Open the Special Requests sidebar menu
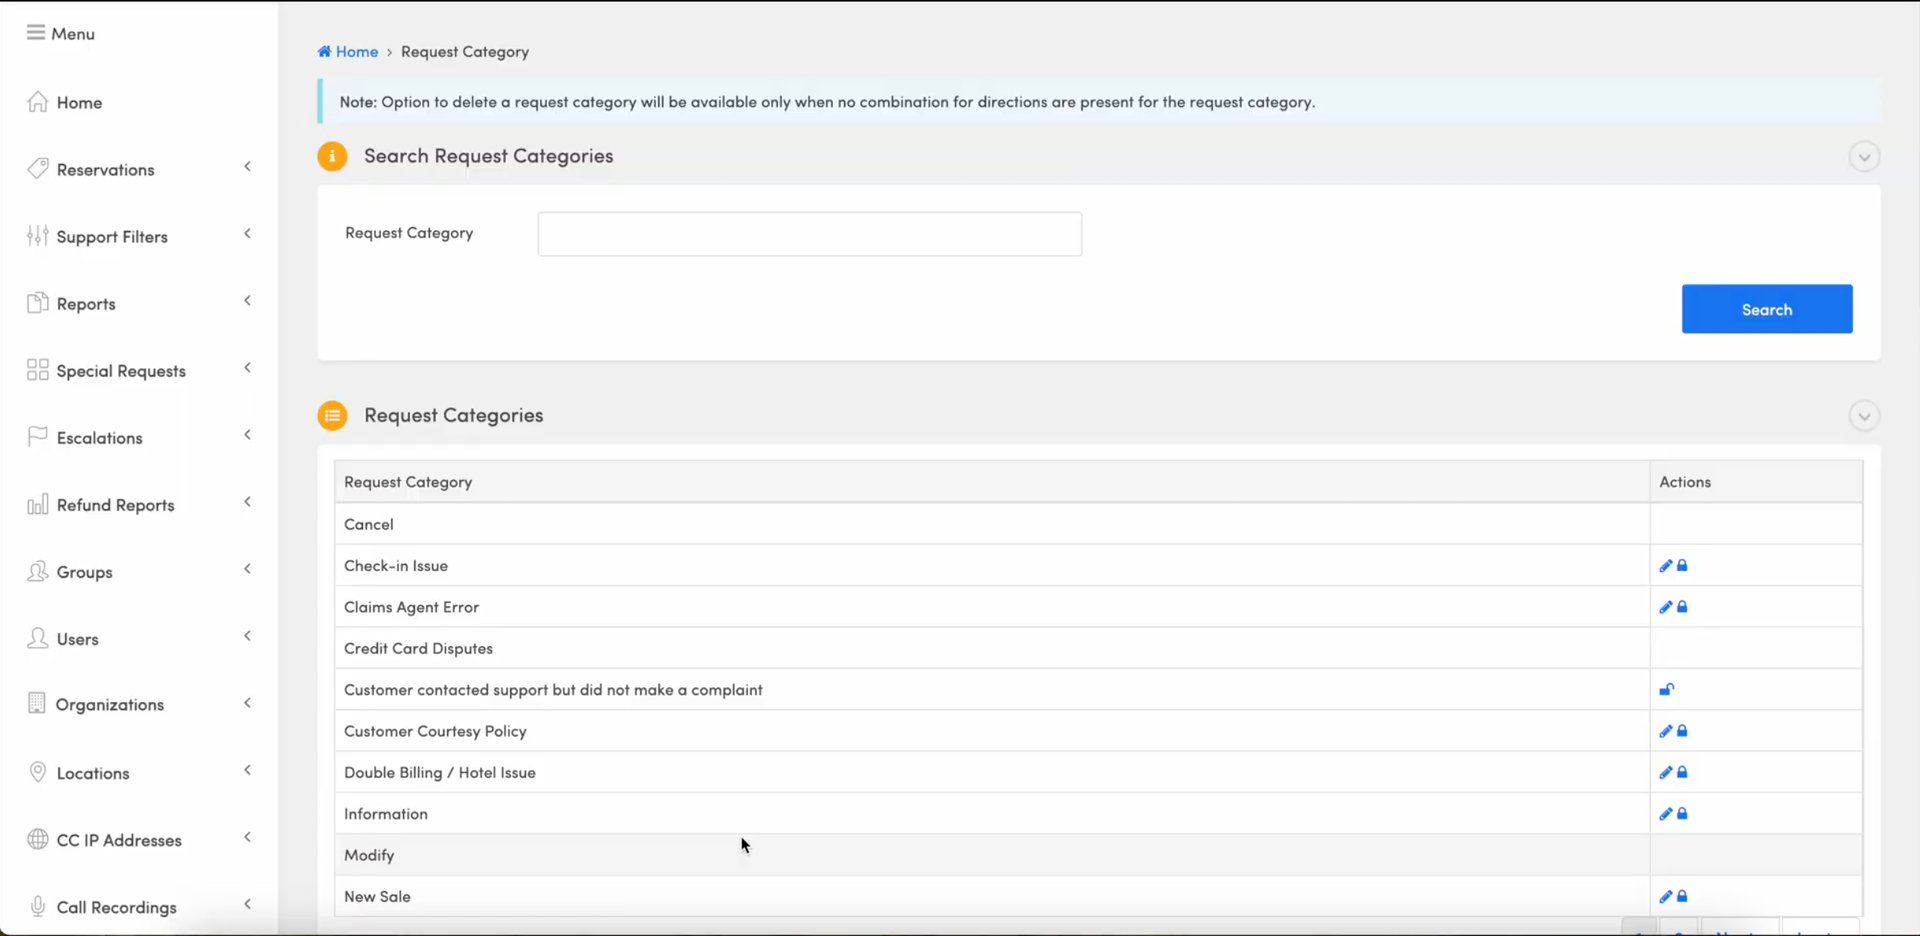1920x936 pixels. (x=121, y=371)
